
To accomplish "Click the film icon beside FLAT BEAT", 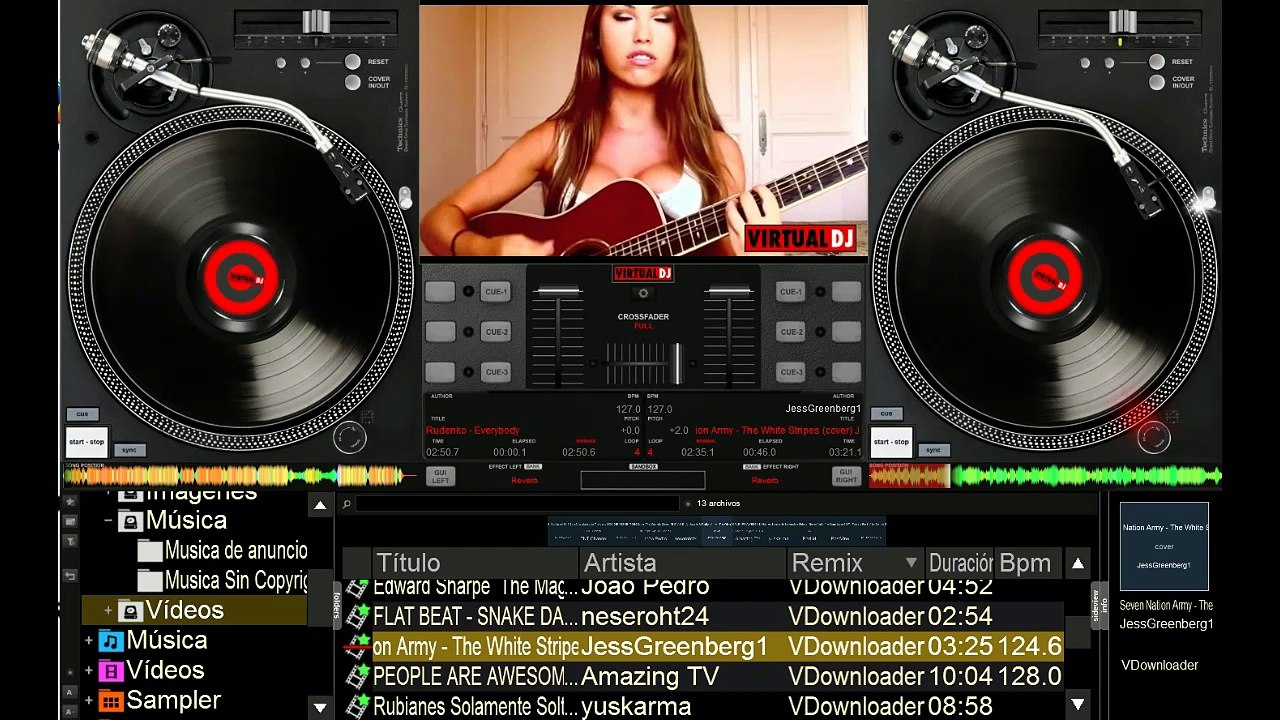I will pyautogui.click(x=357, y=616).
